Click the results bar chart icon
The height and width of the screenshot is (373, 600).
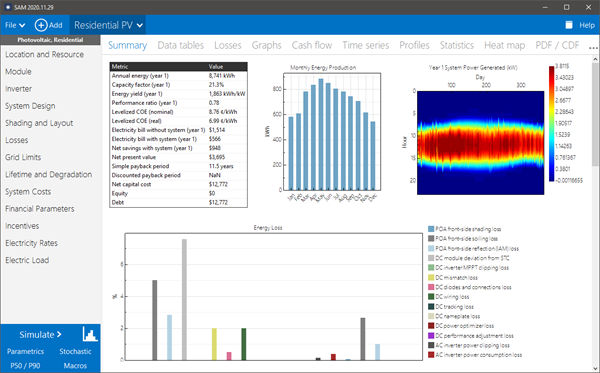tap(90, 334)
